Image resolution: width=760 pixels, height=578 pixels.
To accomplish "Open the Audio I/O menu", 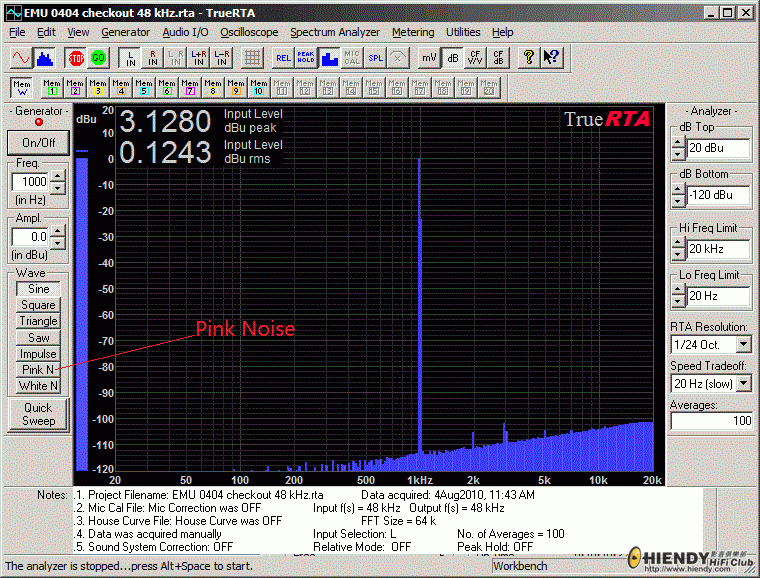I will tap(185, 32).
